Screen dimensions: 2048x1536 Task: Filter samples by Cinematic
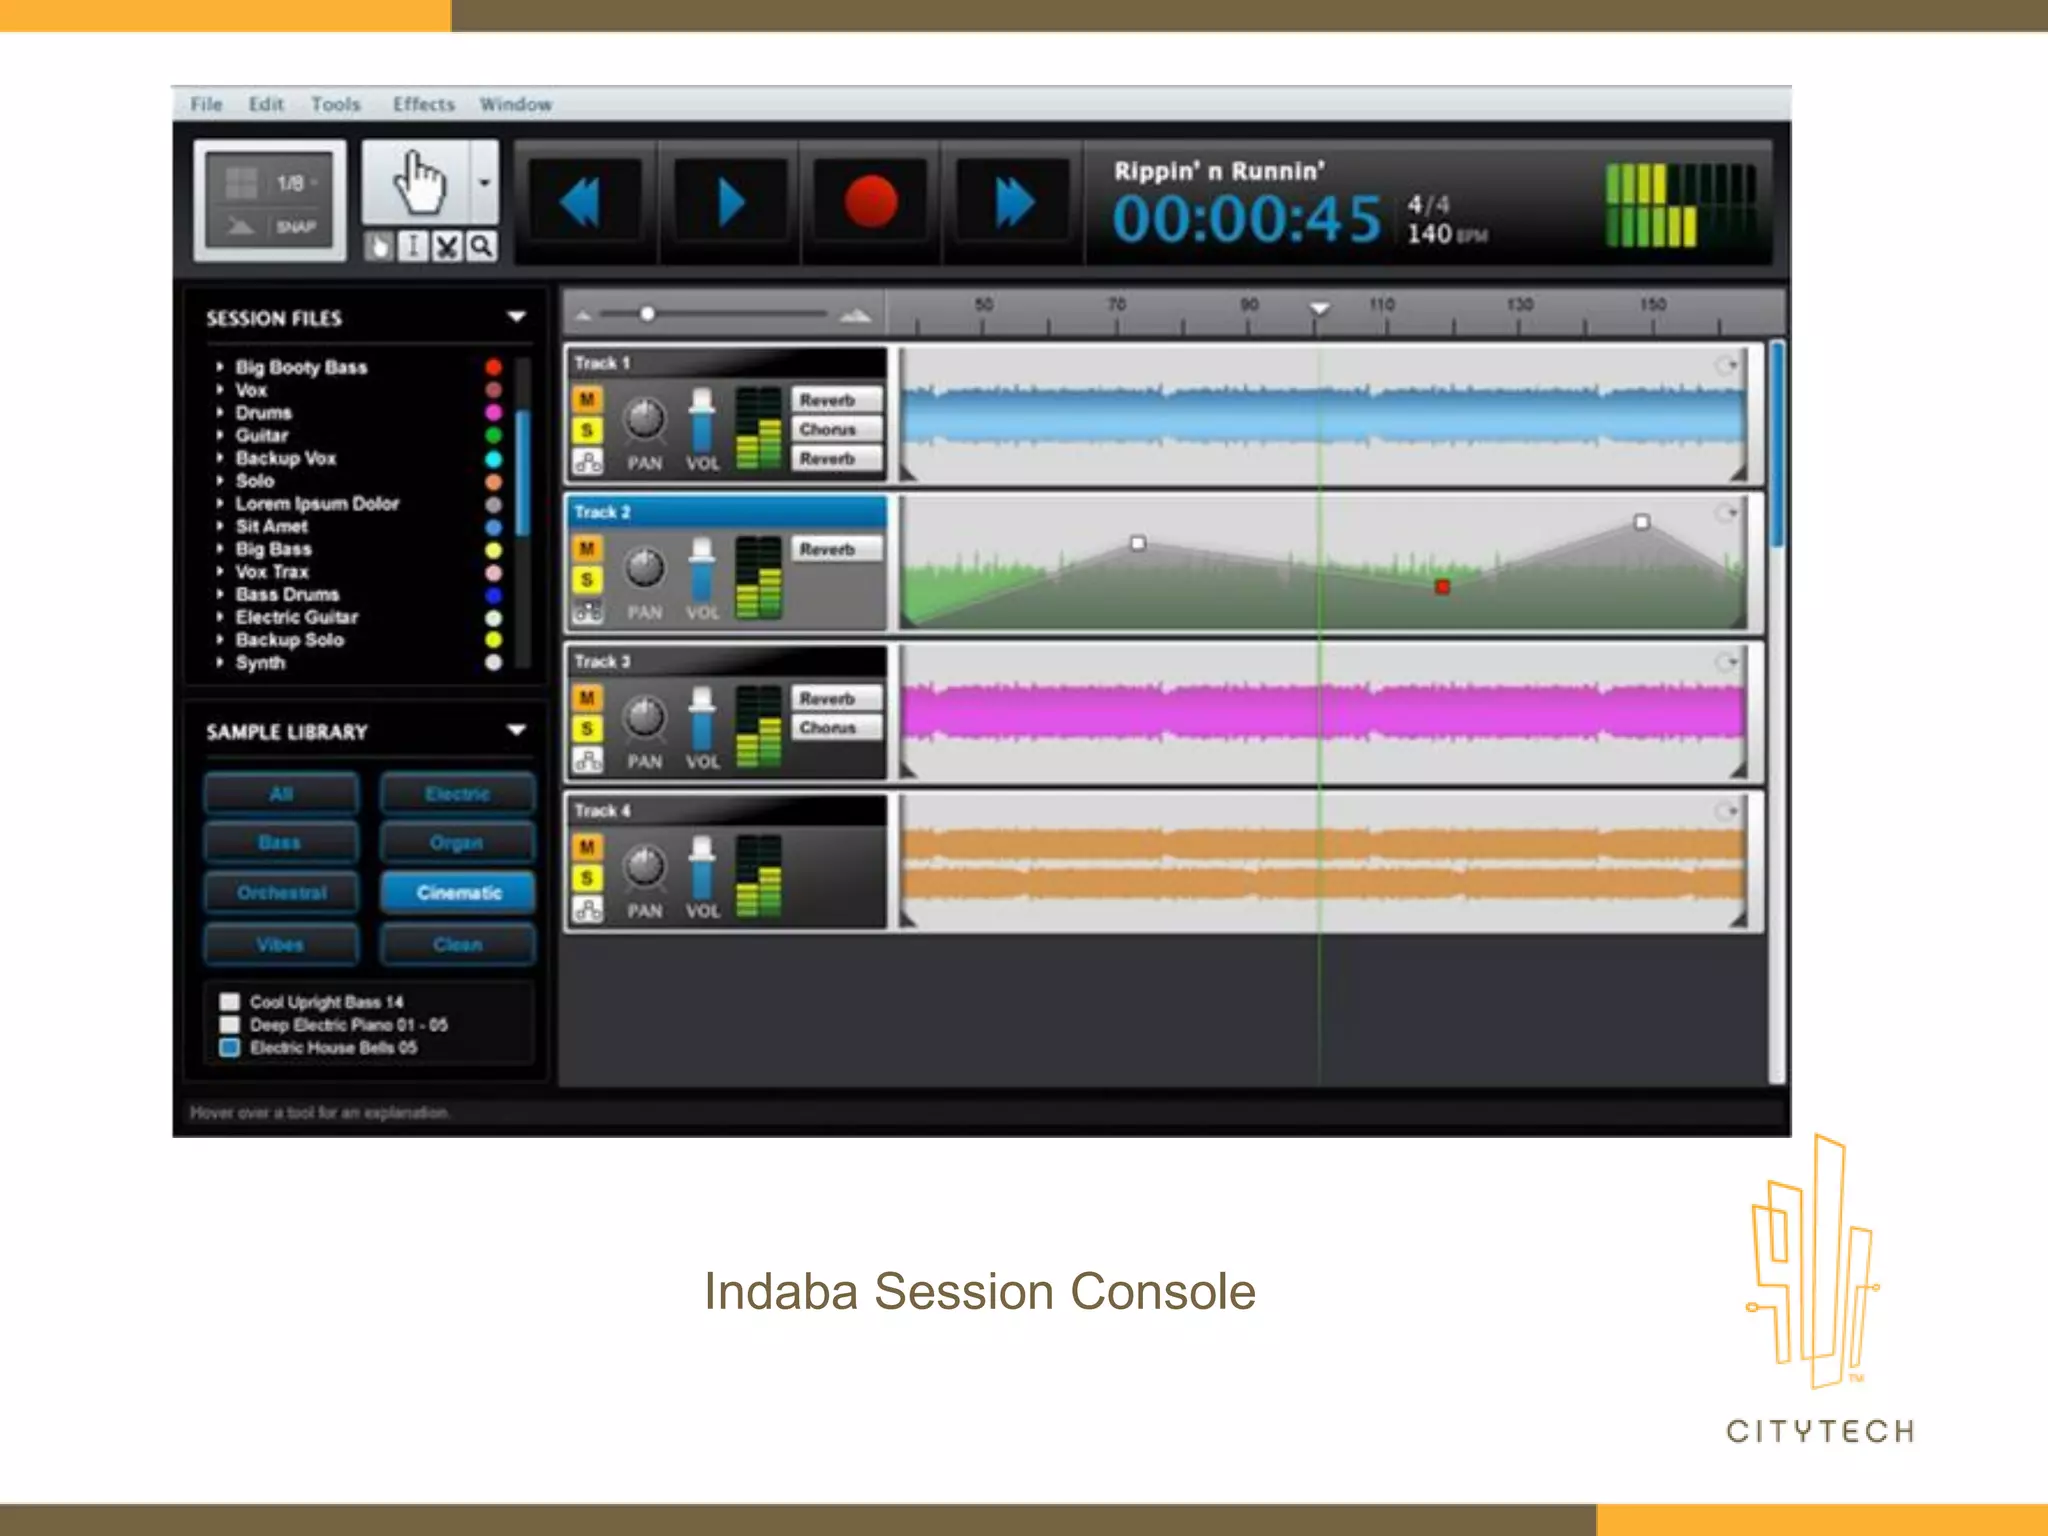click(458, 892)
